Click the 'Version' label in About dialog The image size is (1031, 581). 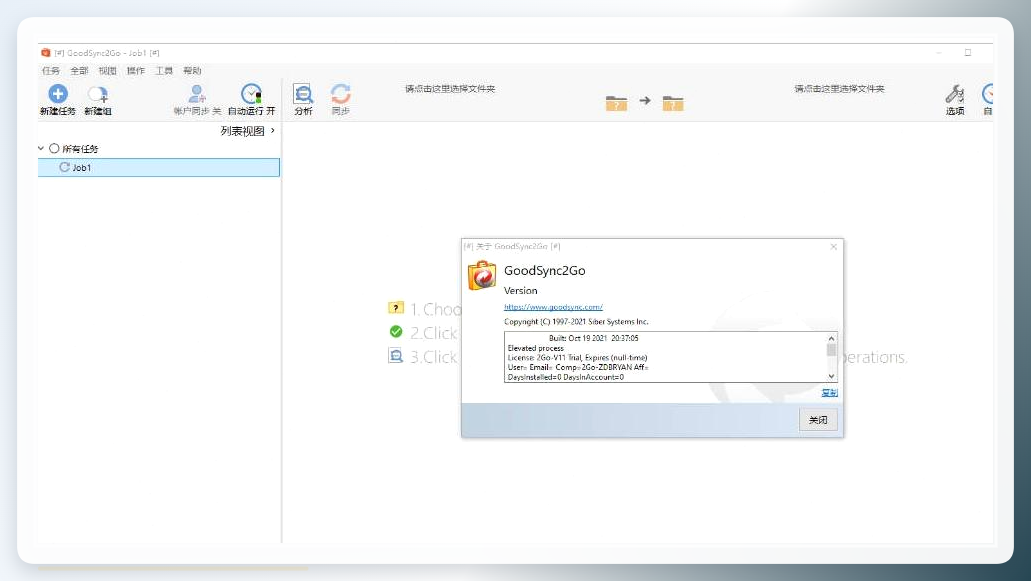point(521,290)
